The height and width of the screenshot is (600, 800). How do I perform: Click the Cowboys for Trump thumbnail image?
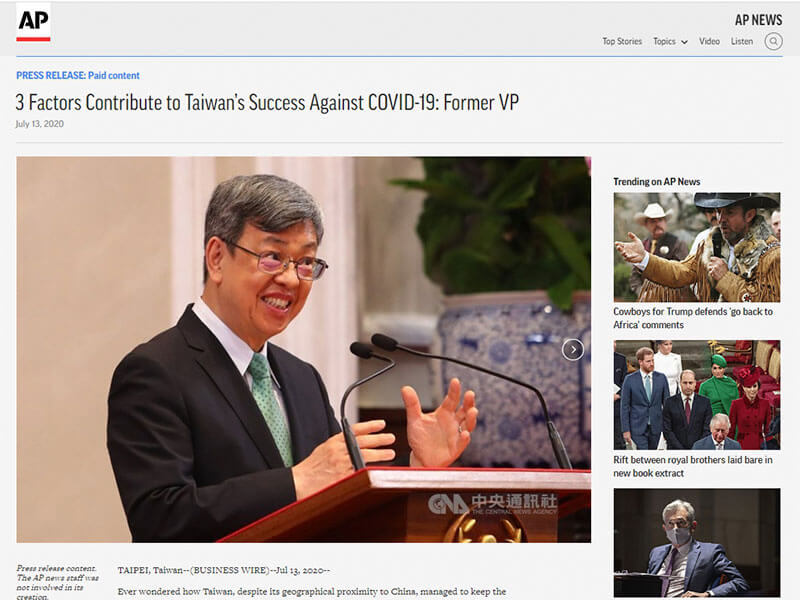(696, 247)
